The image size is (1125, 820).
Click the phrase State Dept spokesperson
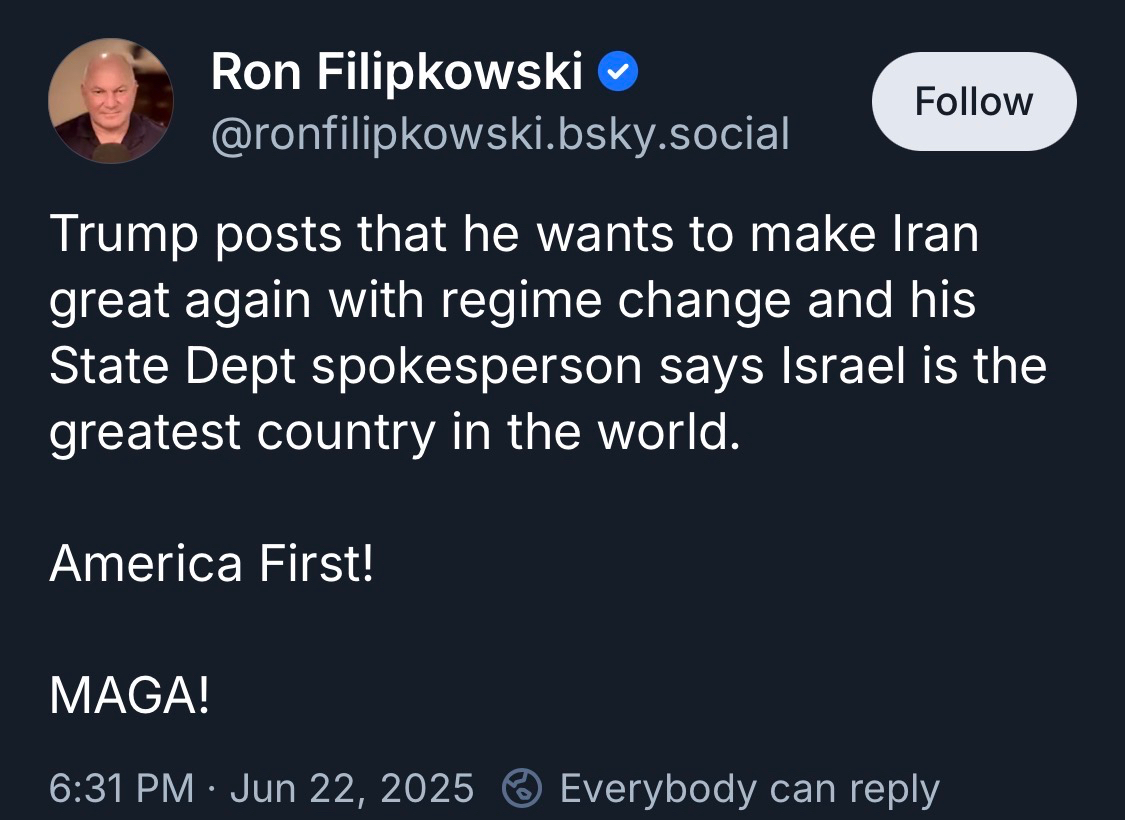click(345, 366)
